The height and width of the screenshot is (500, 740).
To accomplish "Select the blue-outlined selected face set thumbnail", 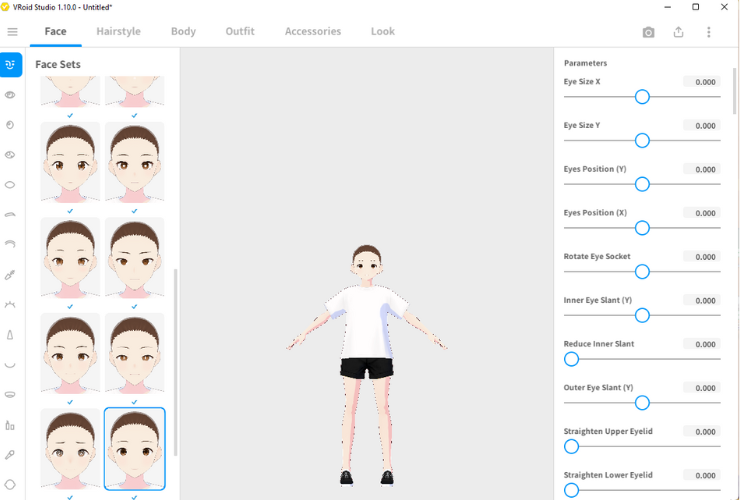I will point(135,449).
